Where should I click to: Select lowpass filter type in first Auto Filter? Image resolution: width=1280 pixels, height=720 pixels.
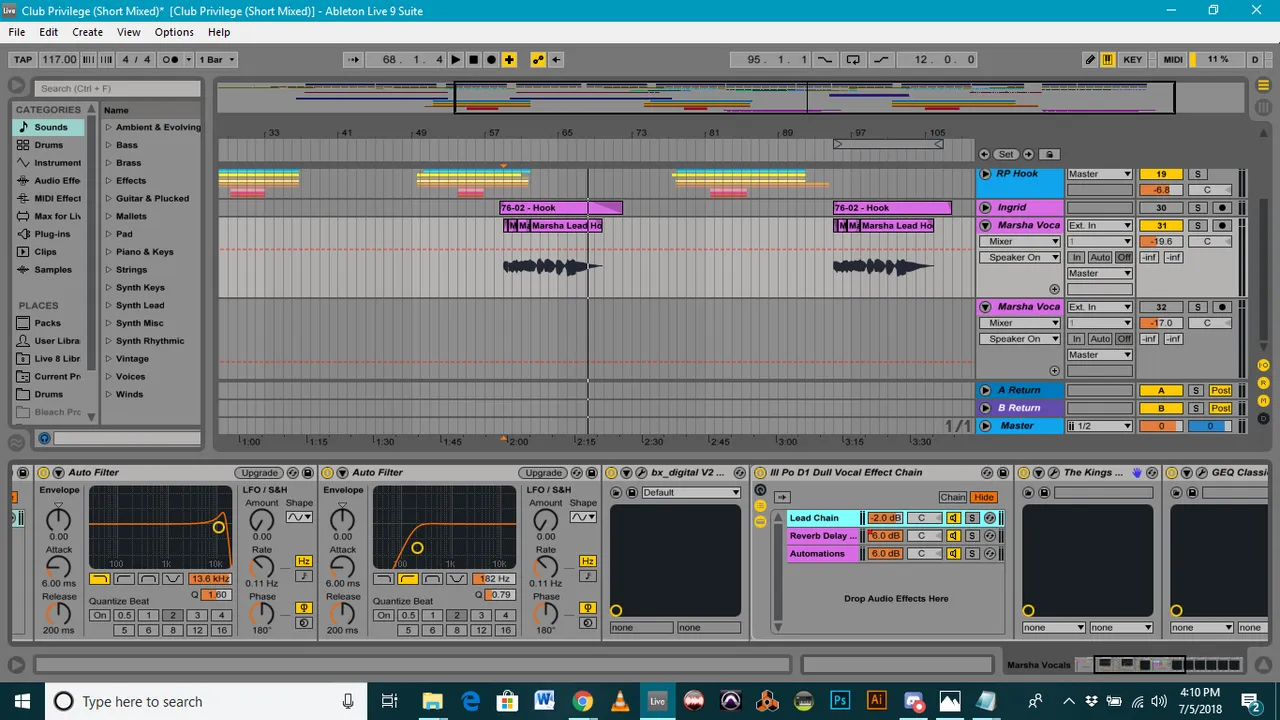coord(100,579)
